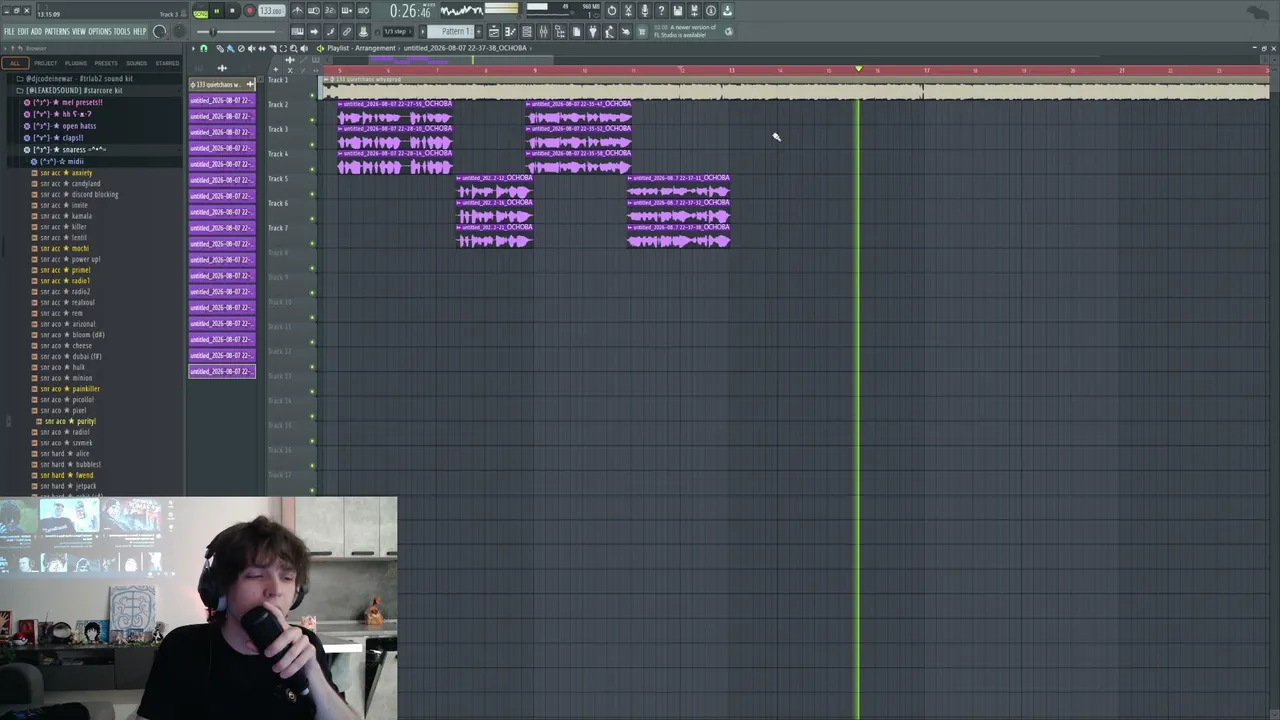The width and height of the screenshot is (1280, 720).
Task: Open the Playlist view icon
Action: point(494,31)
